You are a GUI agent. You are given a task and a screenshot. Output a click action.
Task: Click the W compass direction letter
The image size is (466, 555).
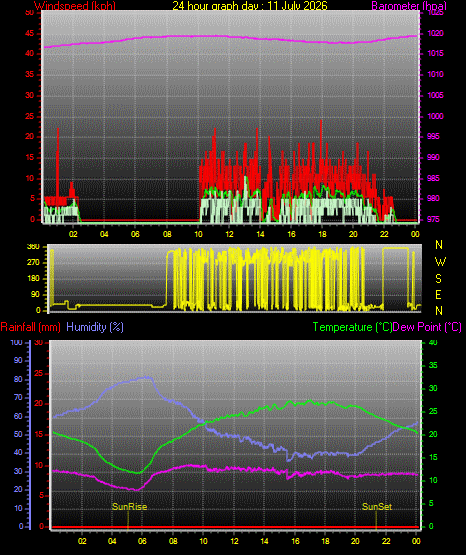[440, 262]
